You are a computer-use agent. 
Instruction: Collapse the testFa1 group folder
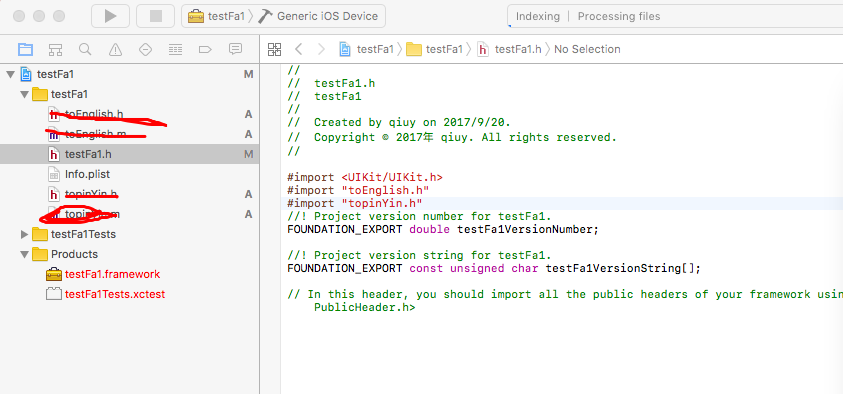tap(24, 95)
